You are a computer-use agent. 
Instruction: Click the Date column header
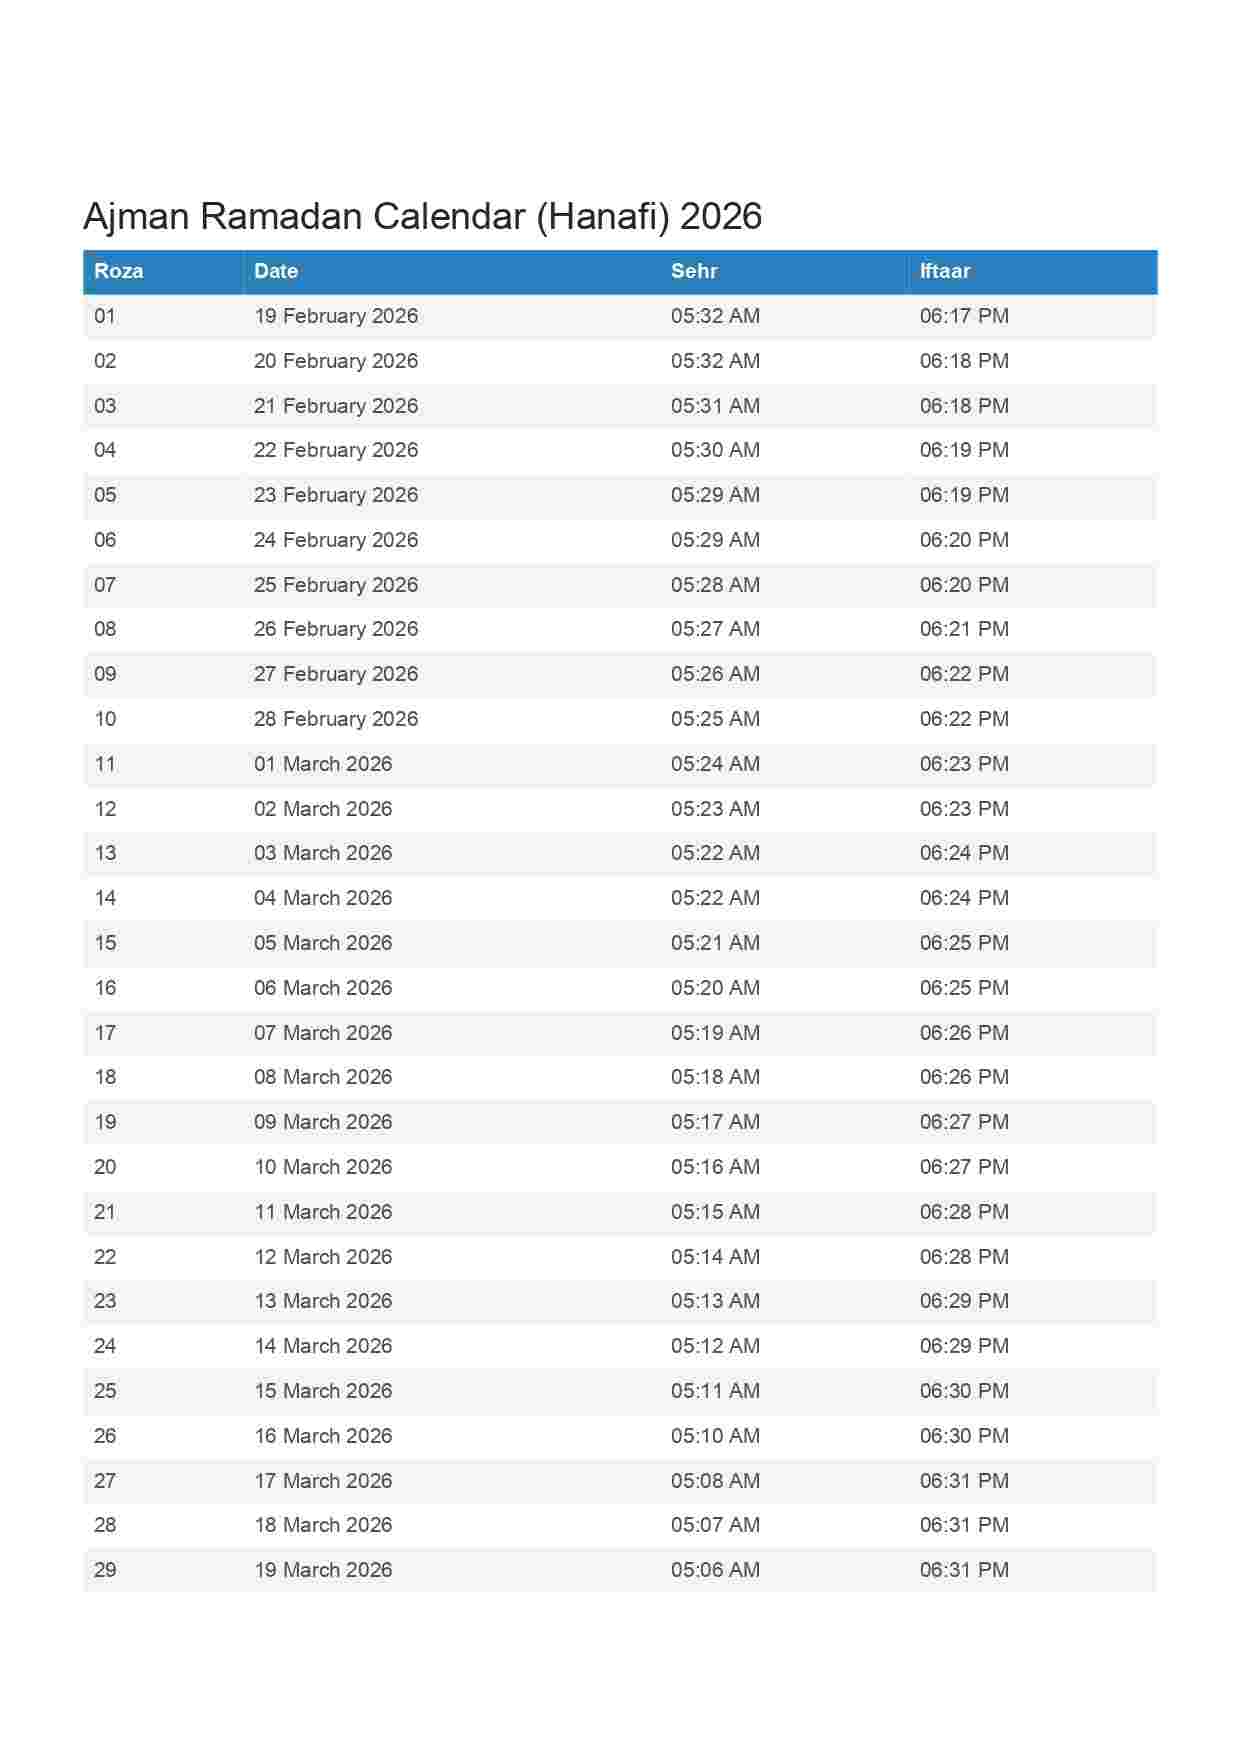(x=276, y=271)
